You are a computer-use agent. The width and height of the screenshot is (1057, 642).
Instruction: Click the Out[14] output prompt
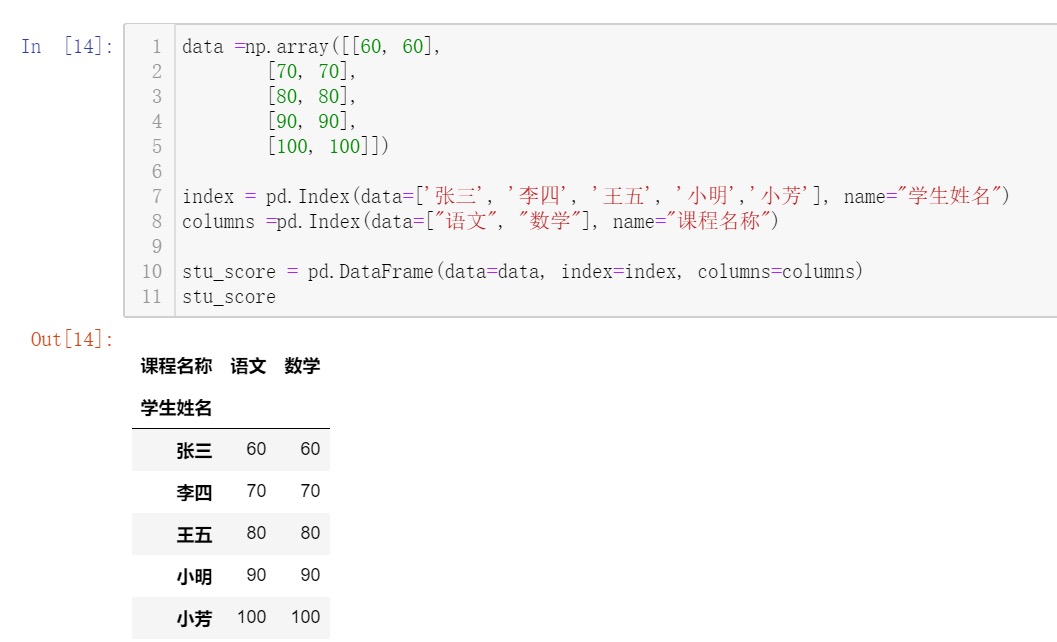[x=72, y=339]
